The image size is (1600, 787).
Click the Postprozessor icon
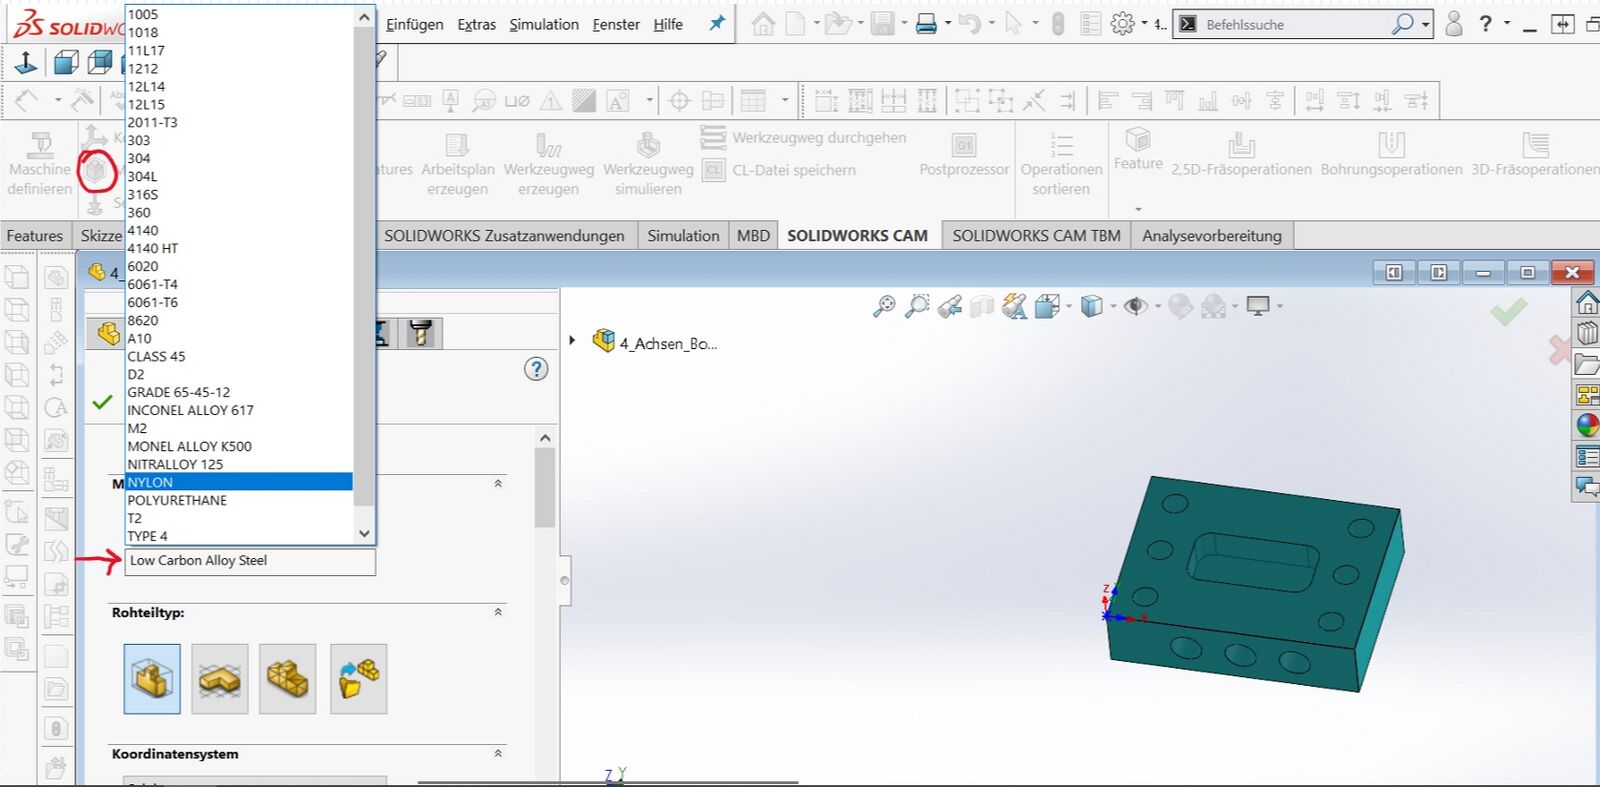click(963, 146)
